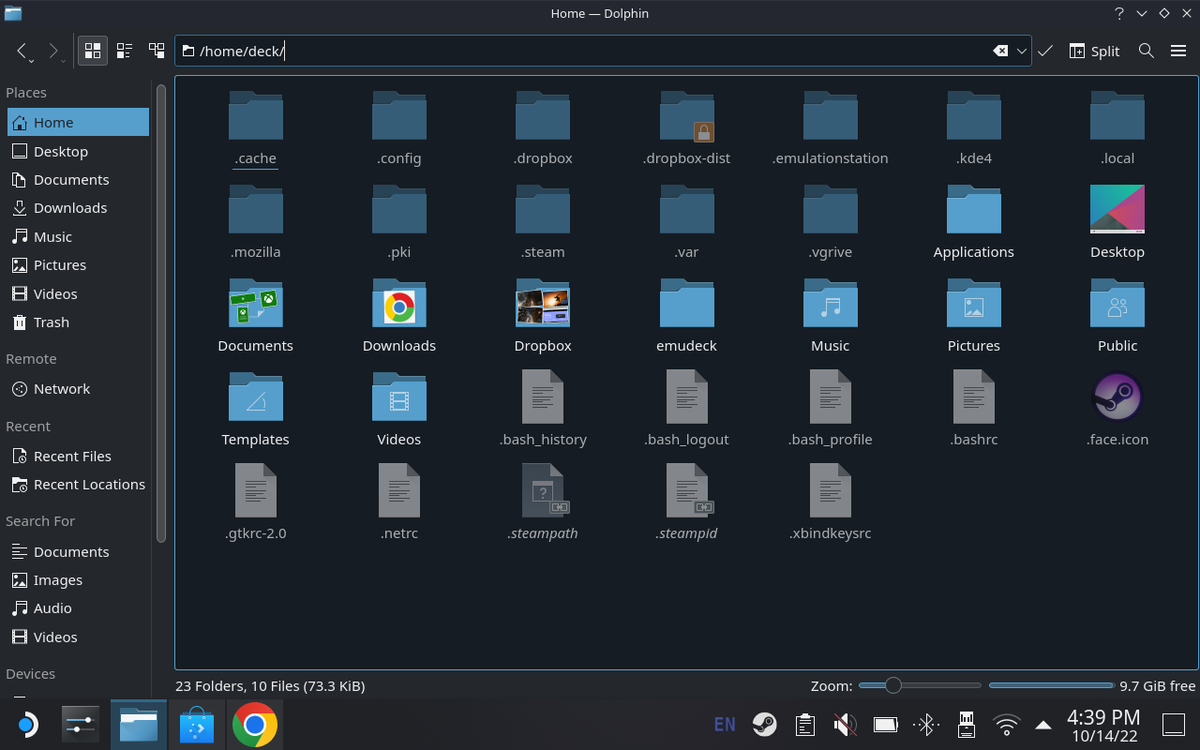Open the location bar dropdown arrow

coord(1020,50)
